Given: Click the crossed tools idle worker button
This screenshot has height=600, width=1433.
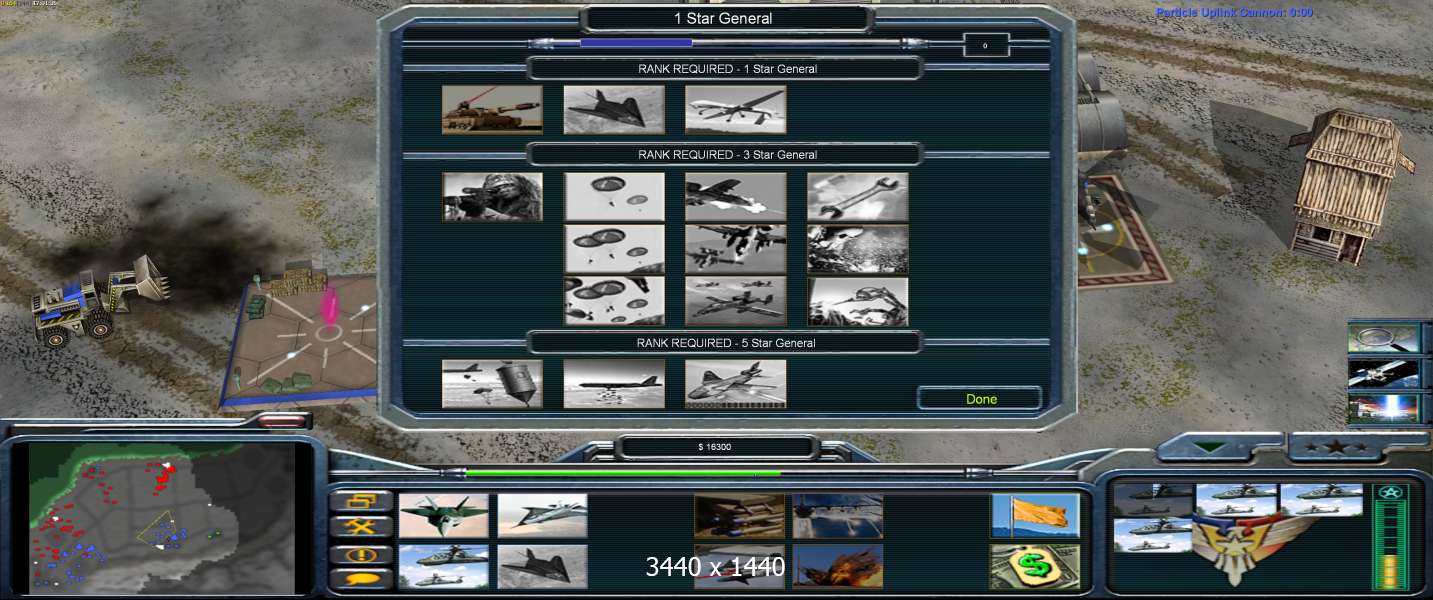Looking at the screenshot, I should tap(361, 527).
